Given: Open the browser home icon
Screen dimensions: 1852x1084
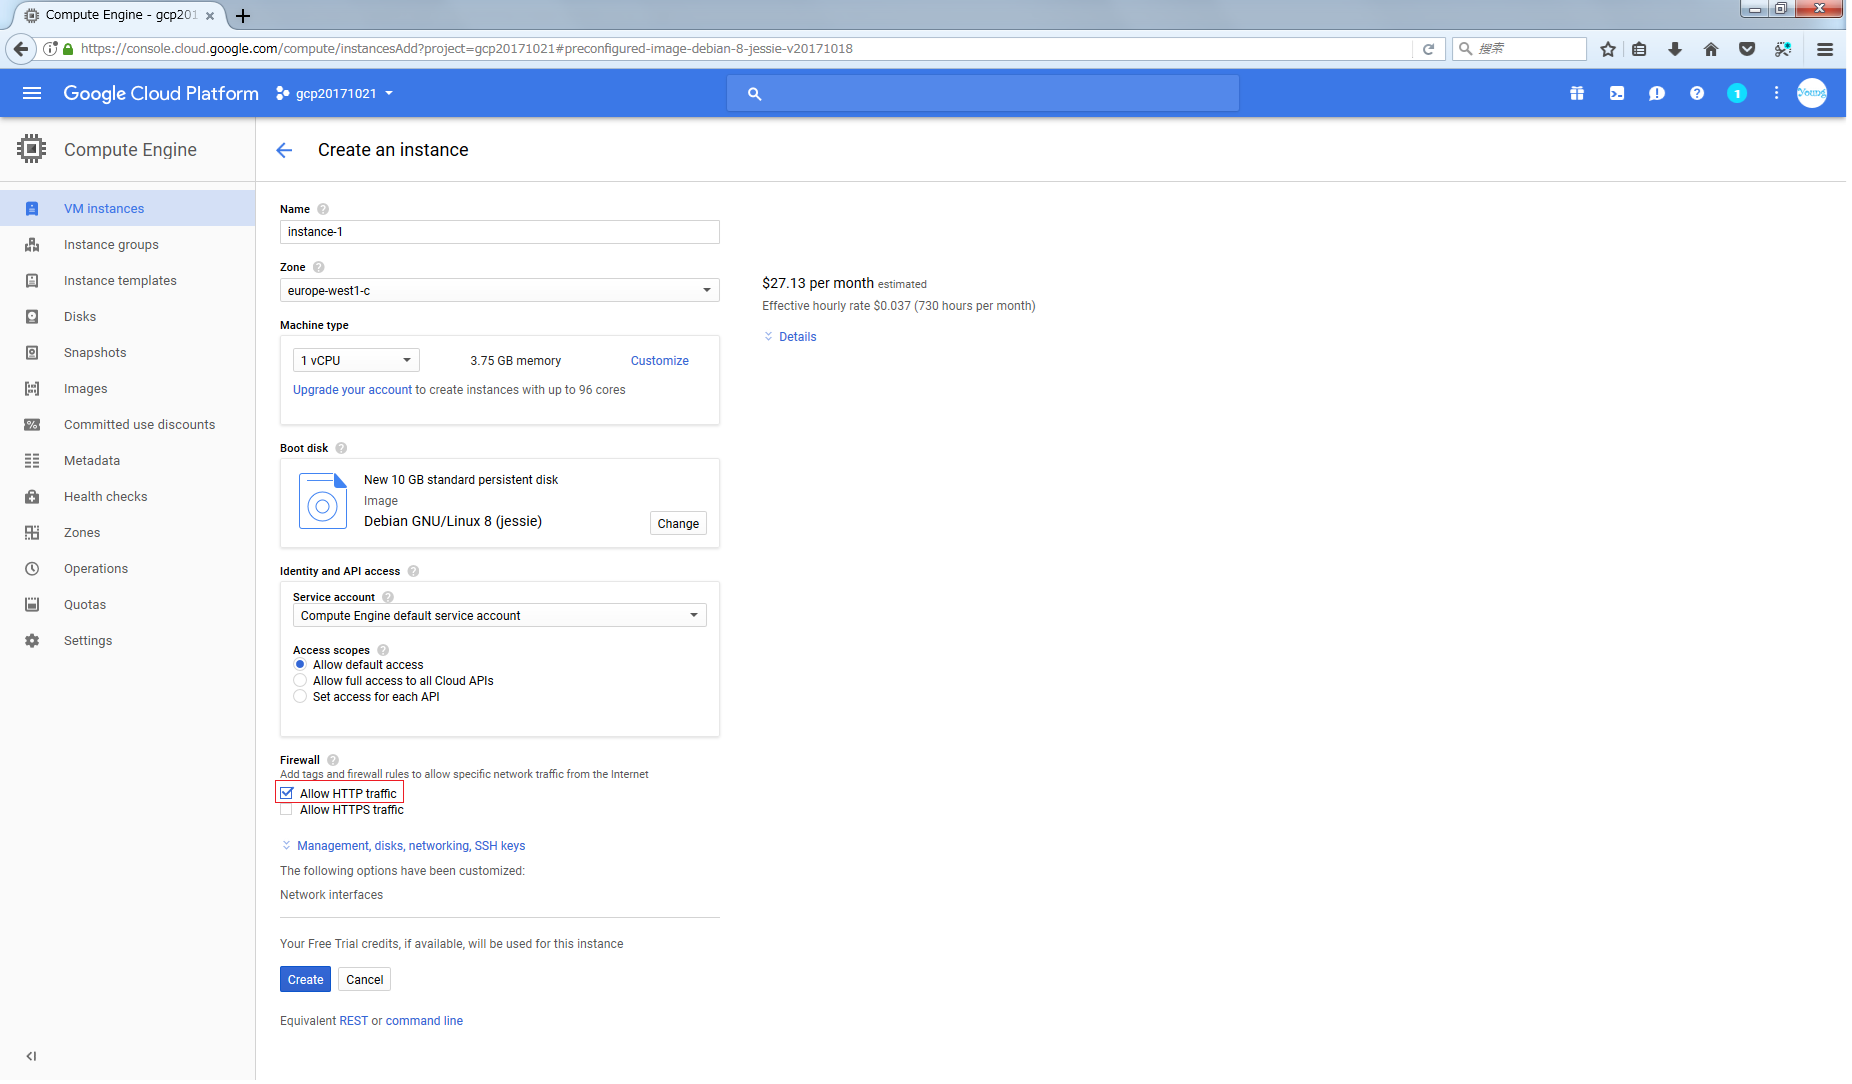Looking at the screenshot, I should coord(1711,49).
